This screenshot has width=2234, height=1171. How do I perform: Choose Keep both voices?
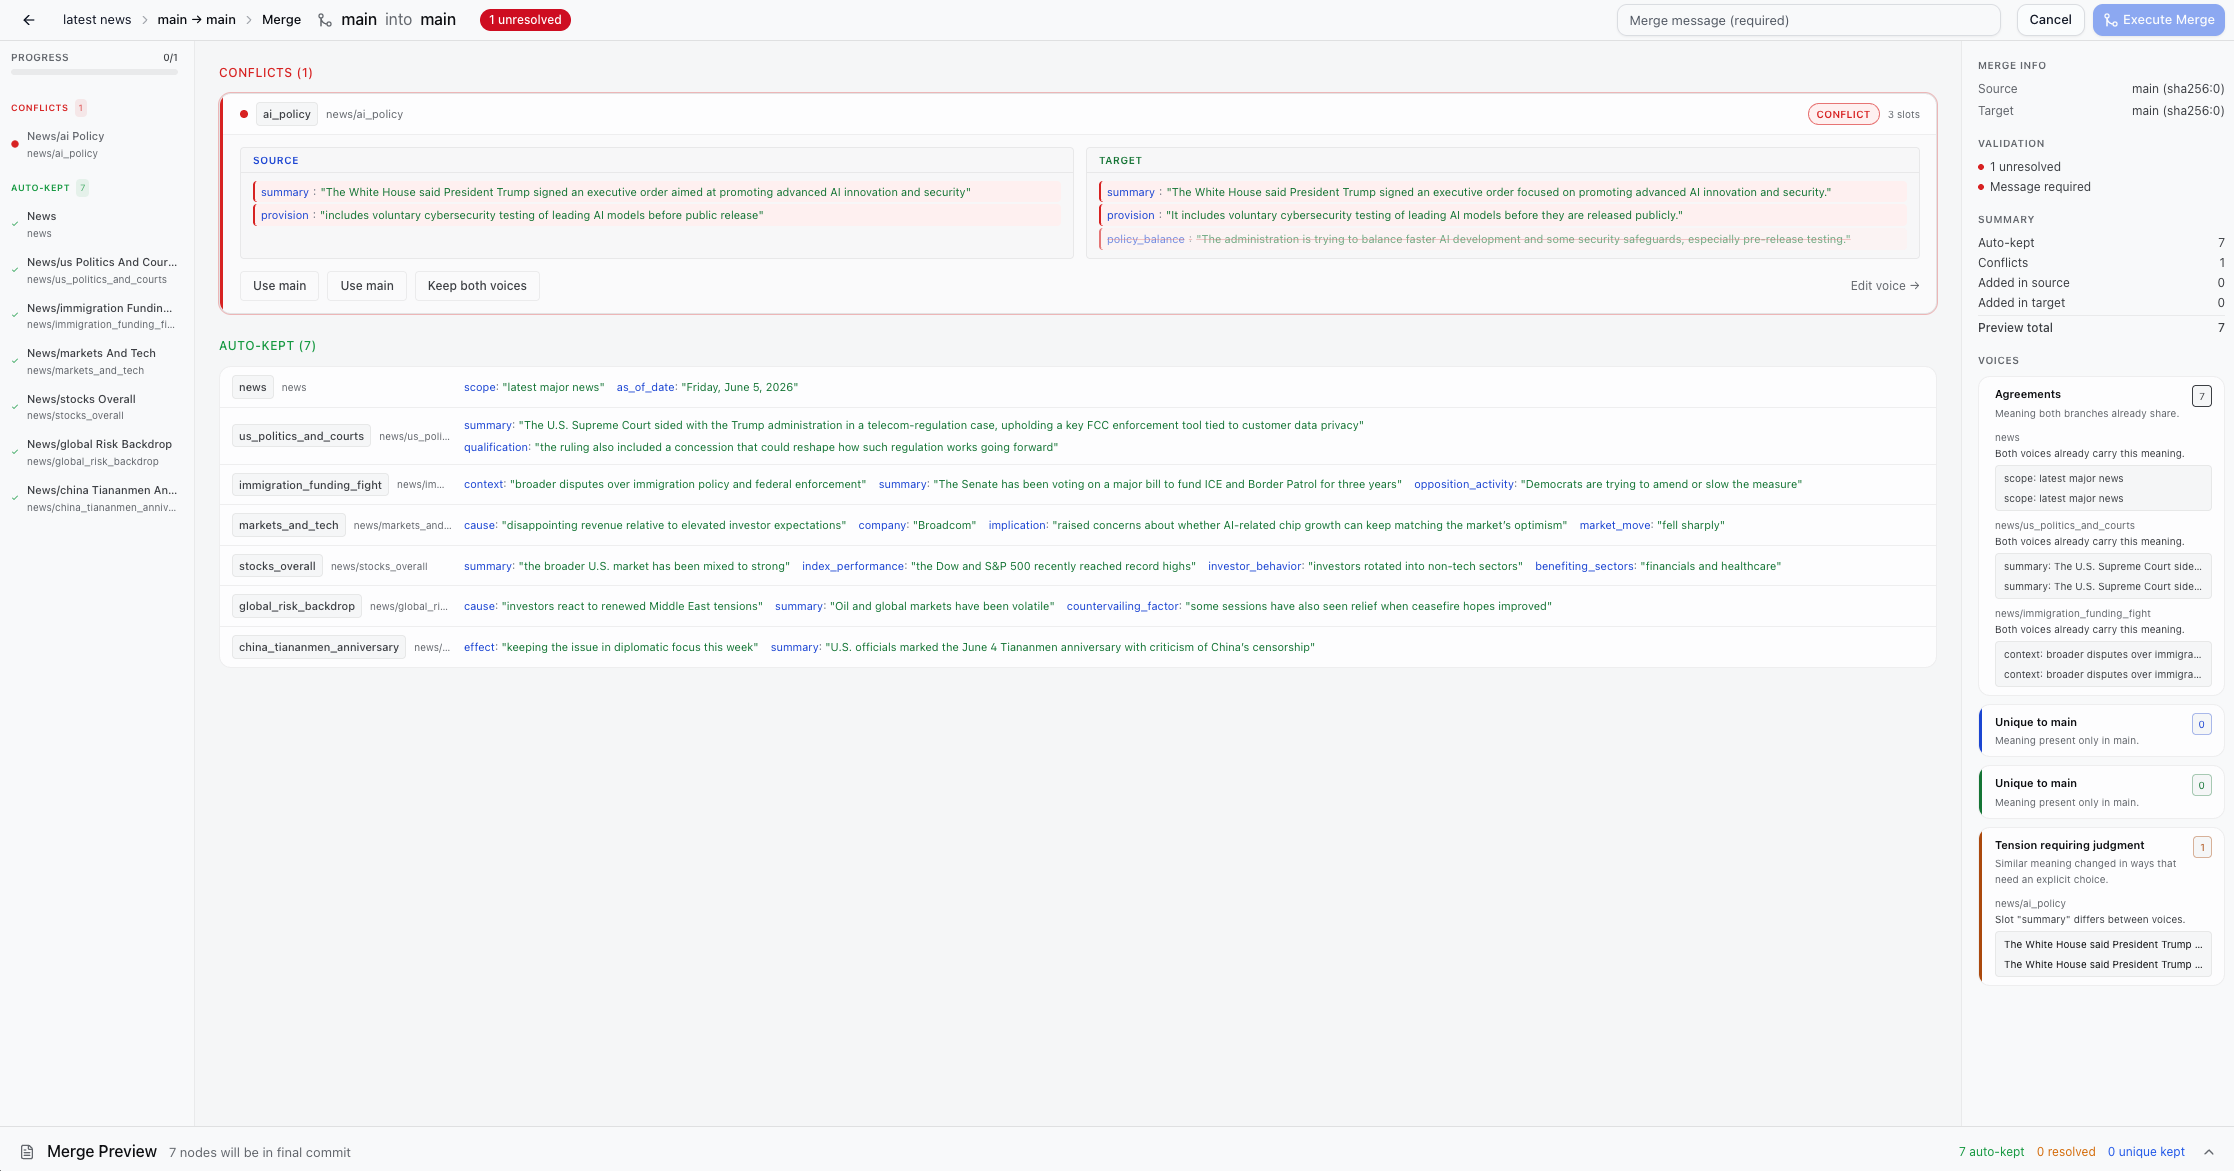477,286
